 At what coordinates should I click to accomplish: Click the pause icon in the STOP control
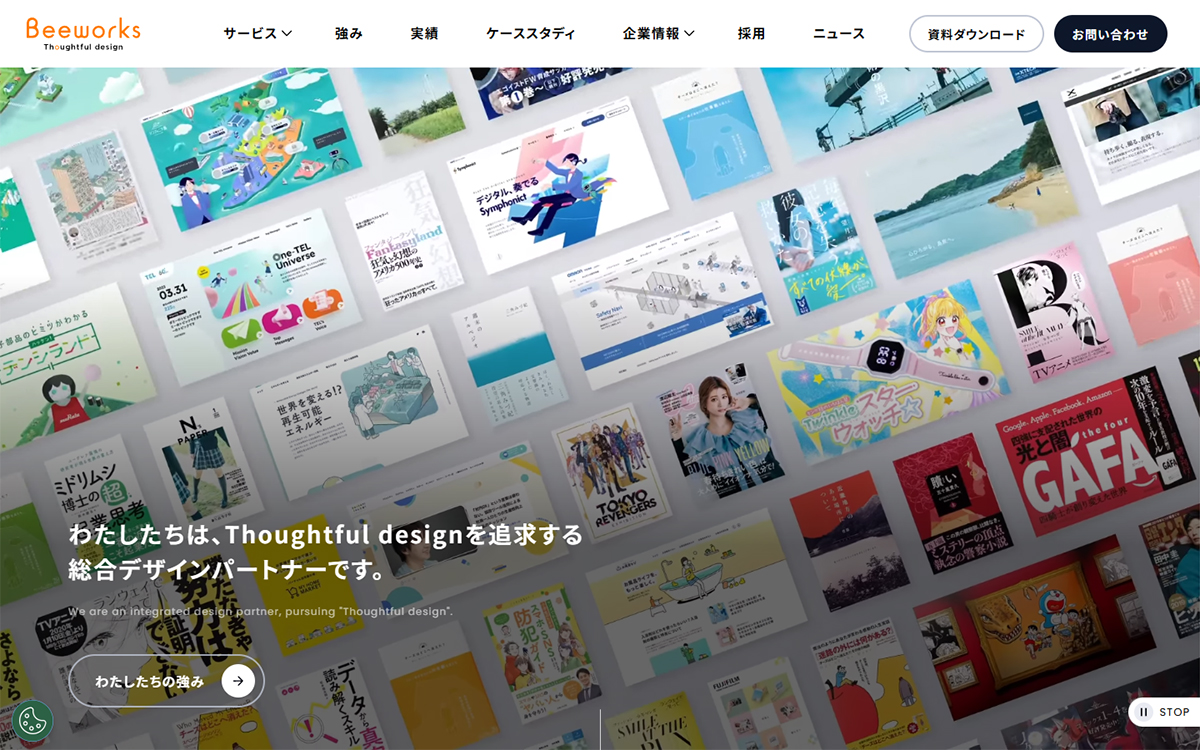pyautogui.click(x=1143, y=712)
